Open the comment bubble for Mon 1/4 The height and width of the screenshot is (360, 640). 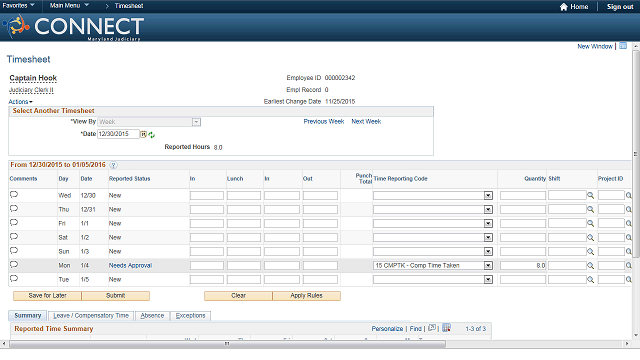click(14, 264)
